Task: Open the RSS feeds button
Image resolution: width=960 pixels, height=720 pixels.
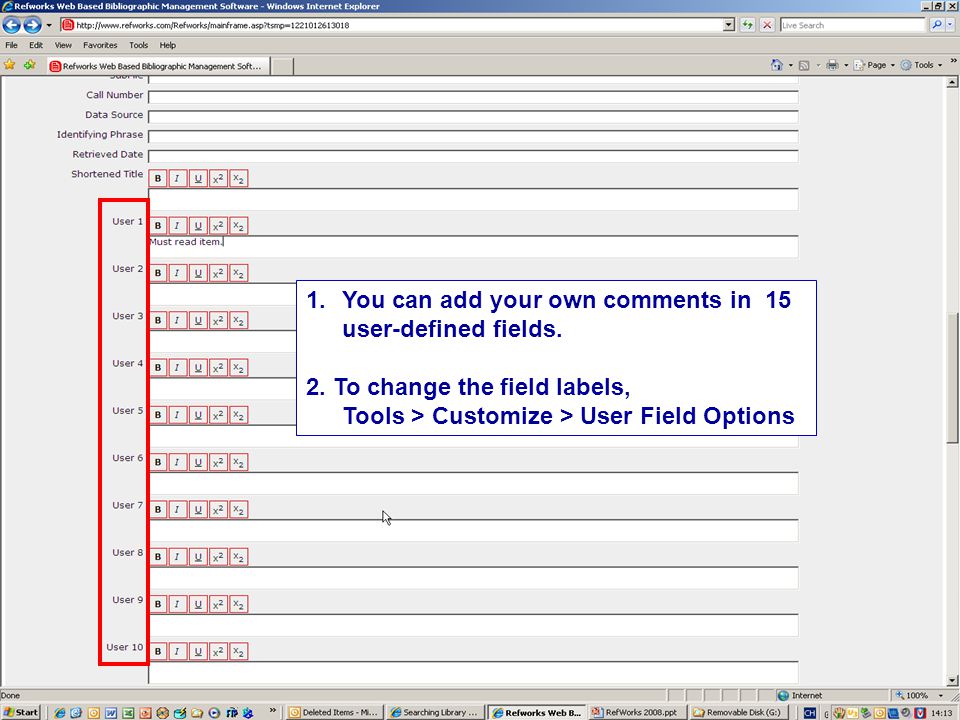Action: [804, 65]
